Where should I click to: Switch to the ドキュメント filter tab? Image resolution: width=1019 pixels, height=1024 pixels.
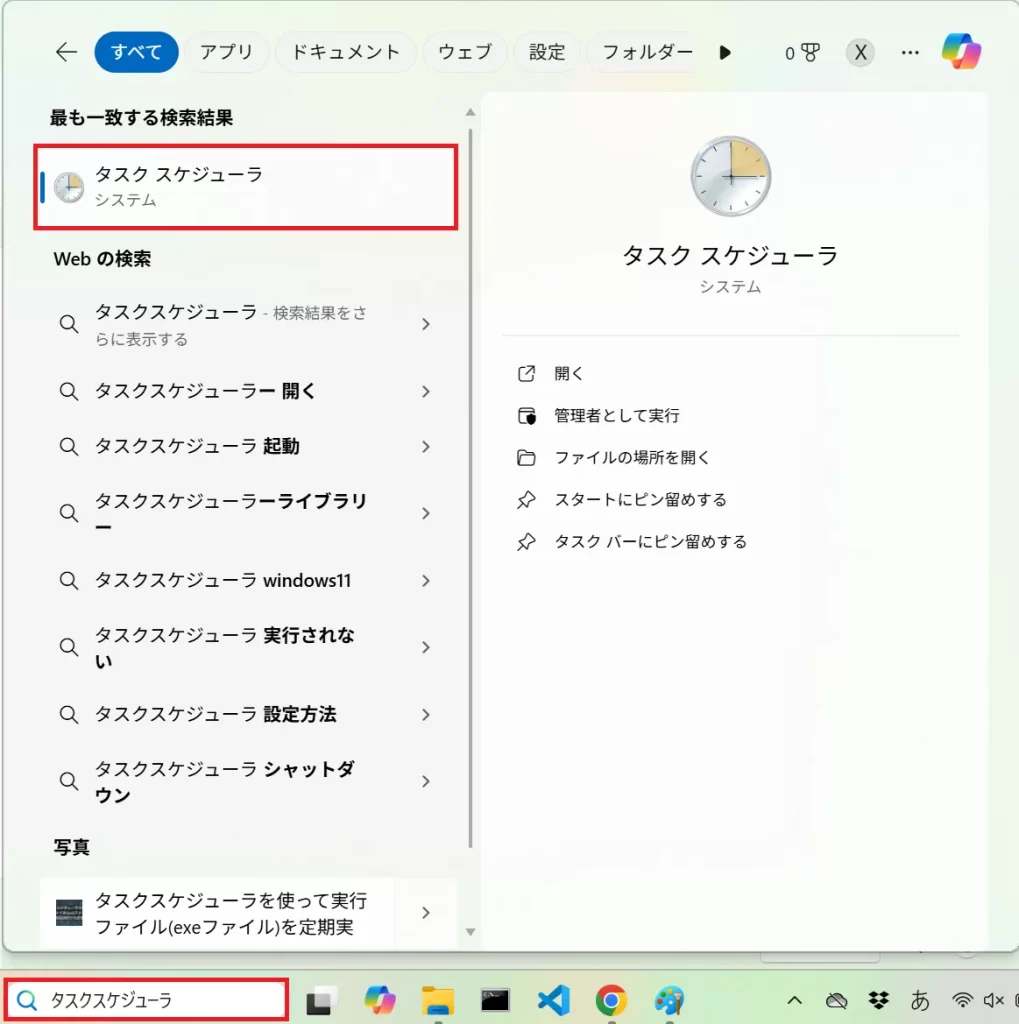345,53
